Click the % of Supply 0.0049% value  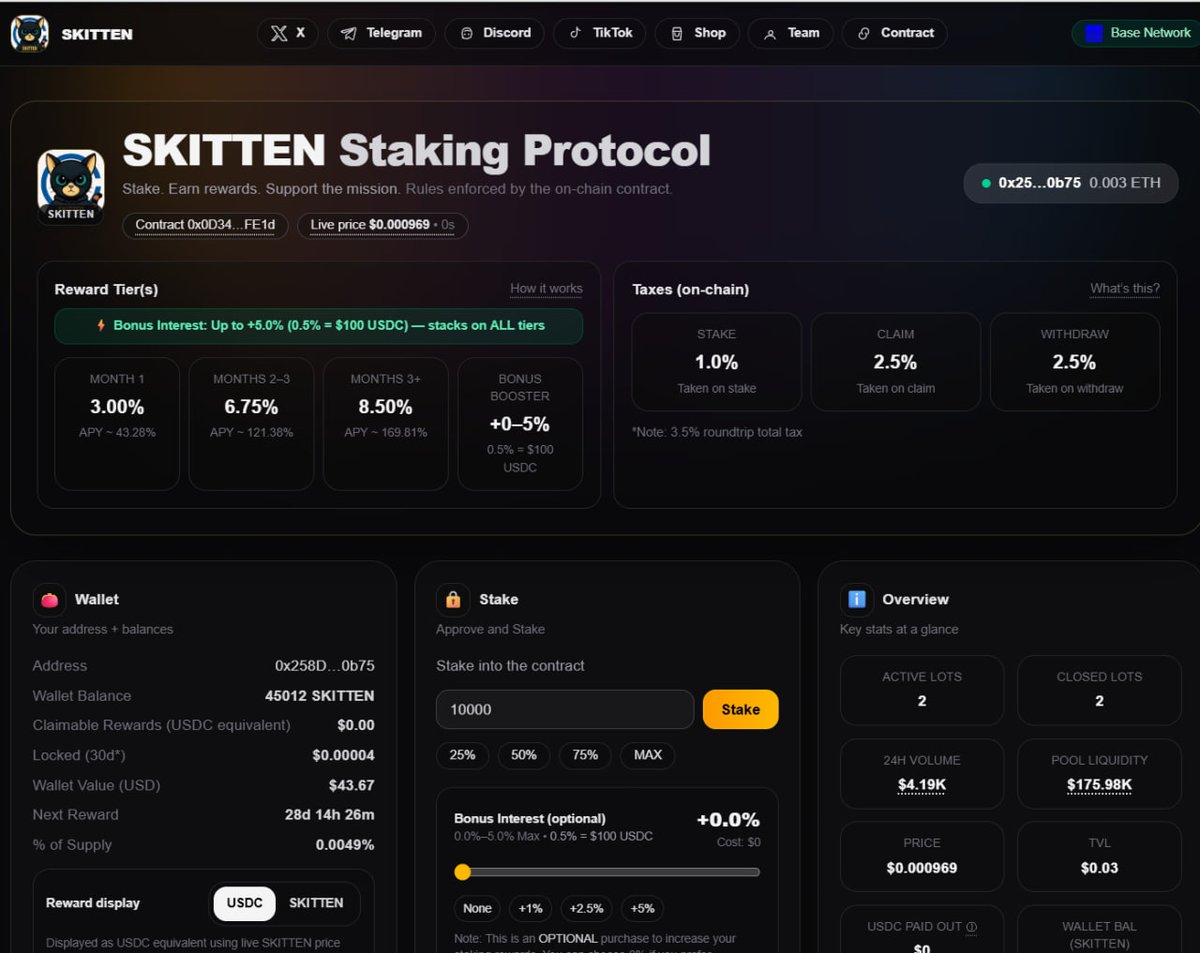tap(345, 845)
